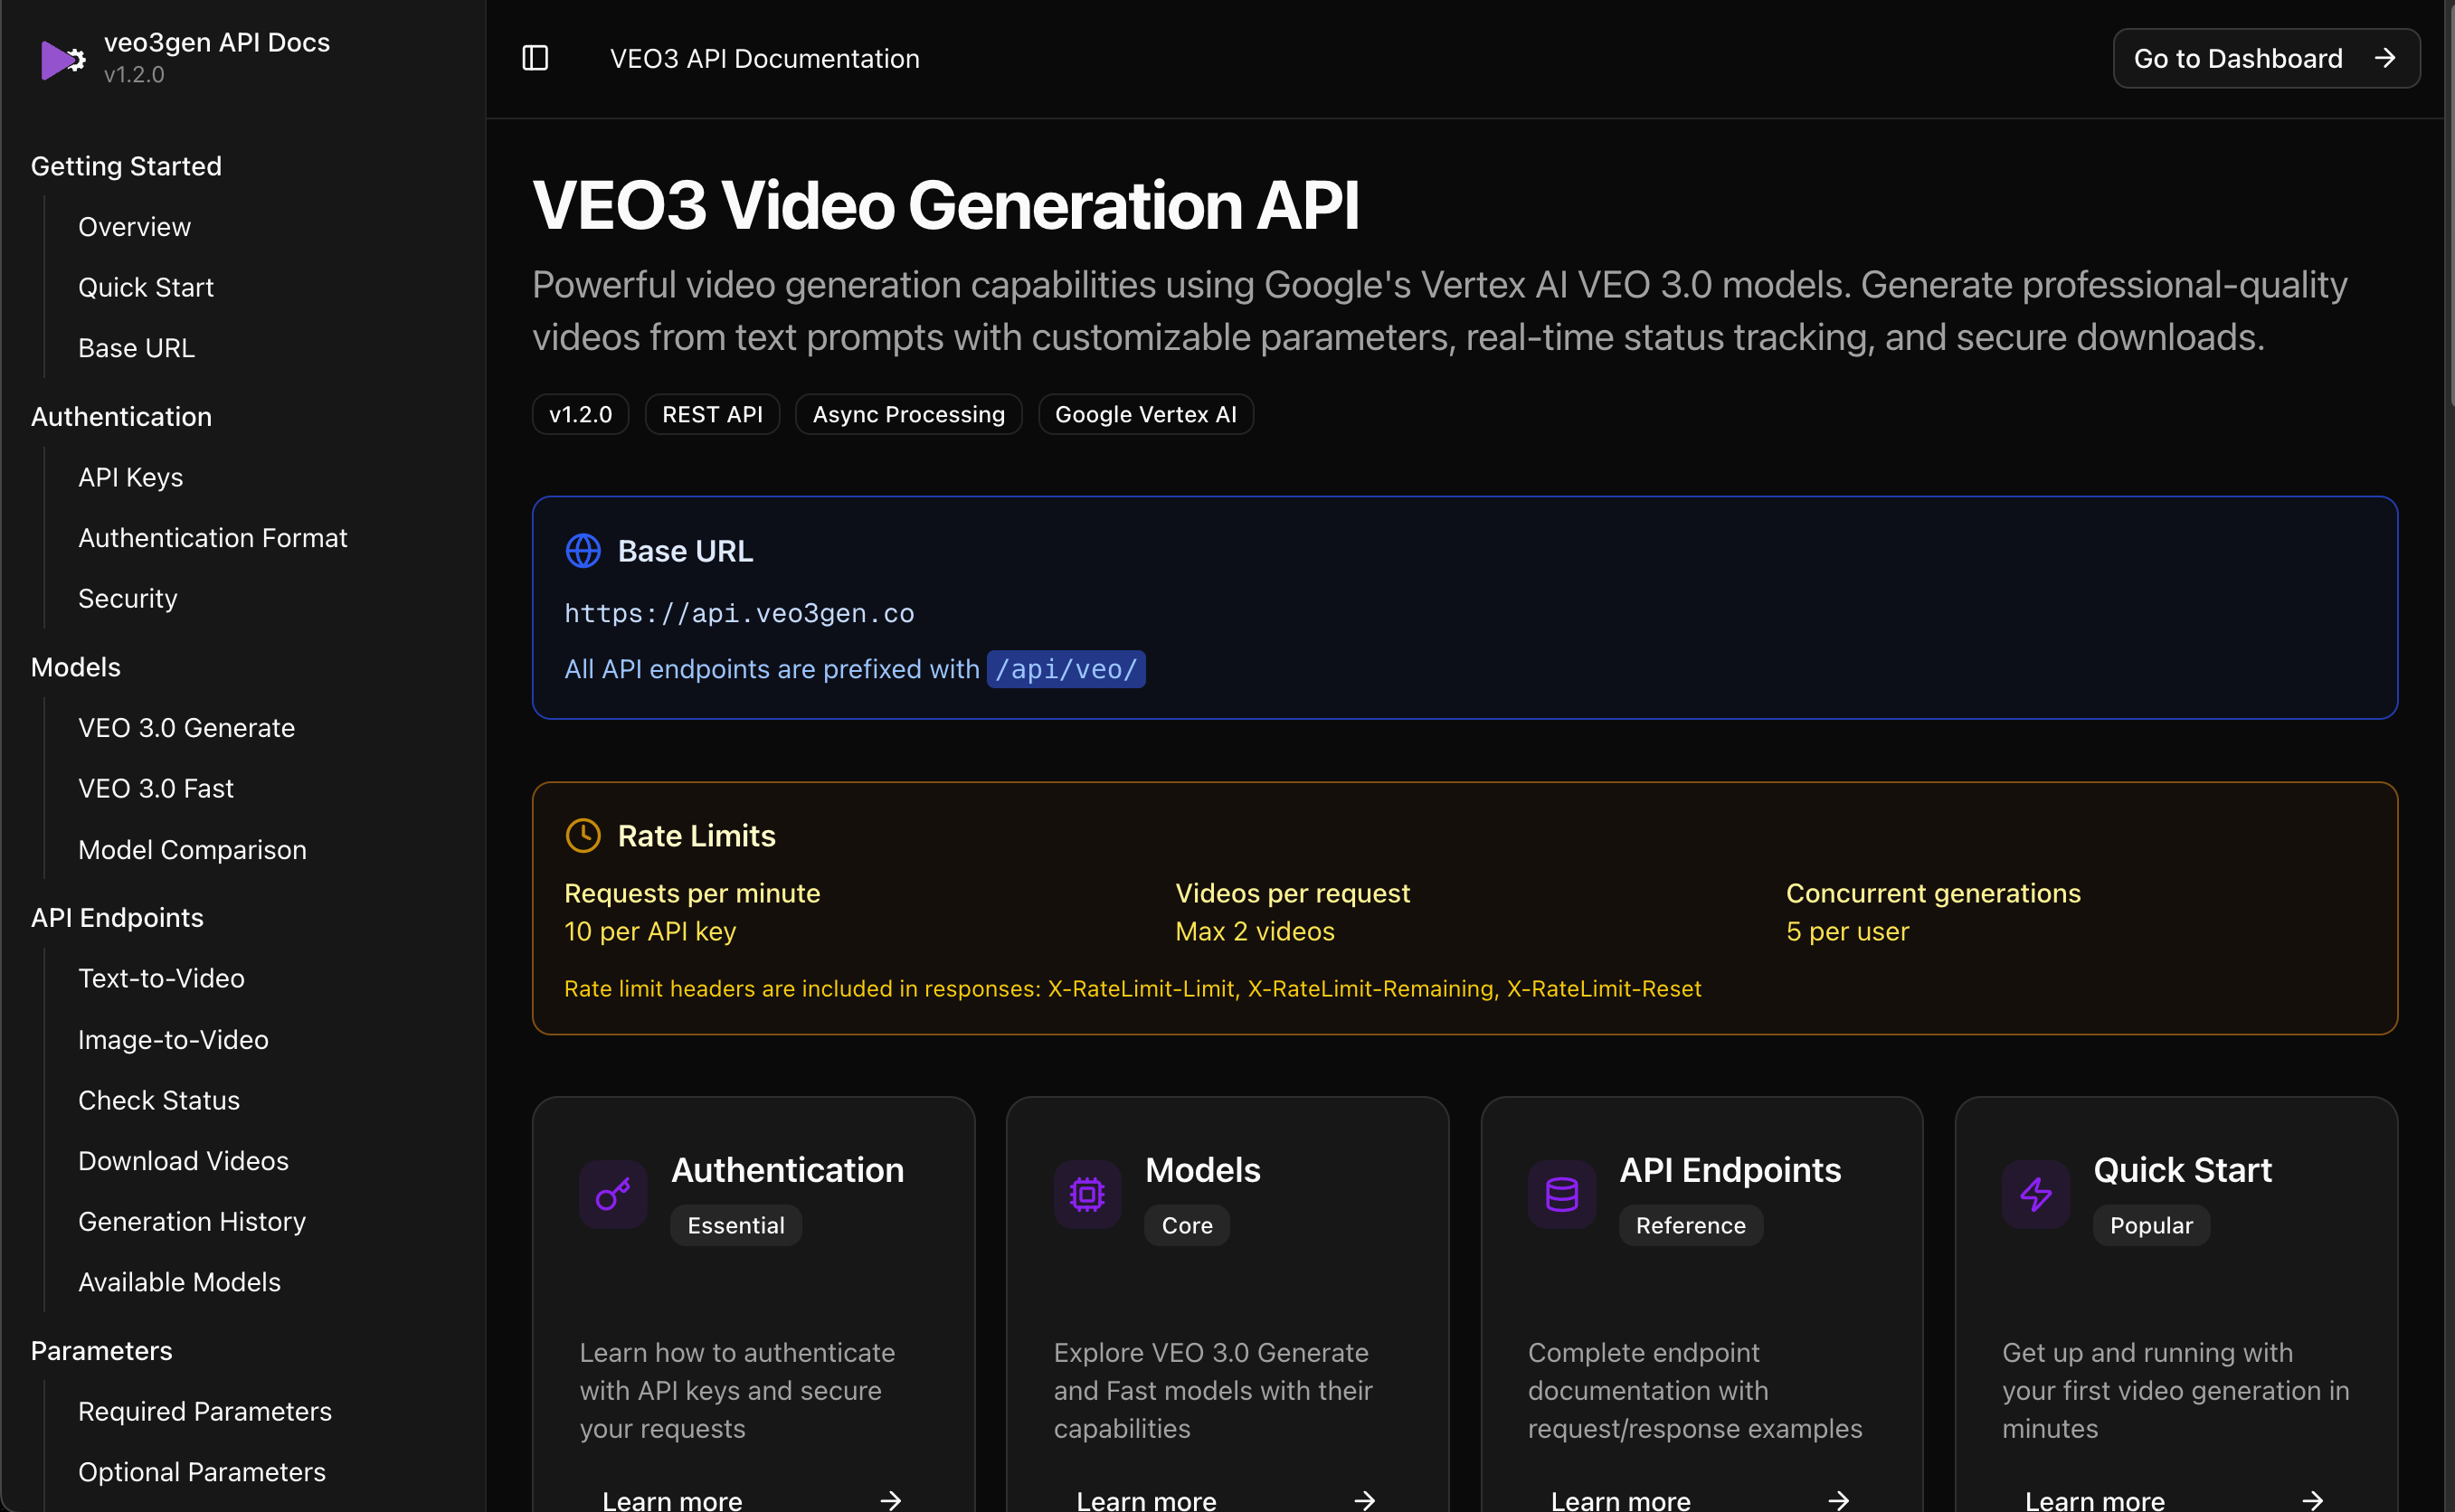The height and width of the screenshot is (1512, 2455).
Task: Go to Generation History page
Action: pyautogui.click(x=192, y=1221)
